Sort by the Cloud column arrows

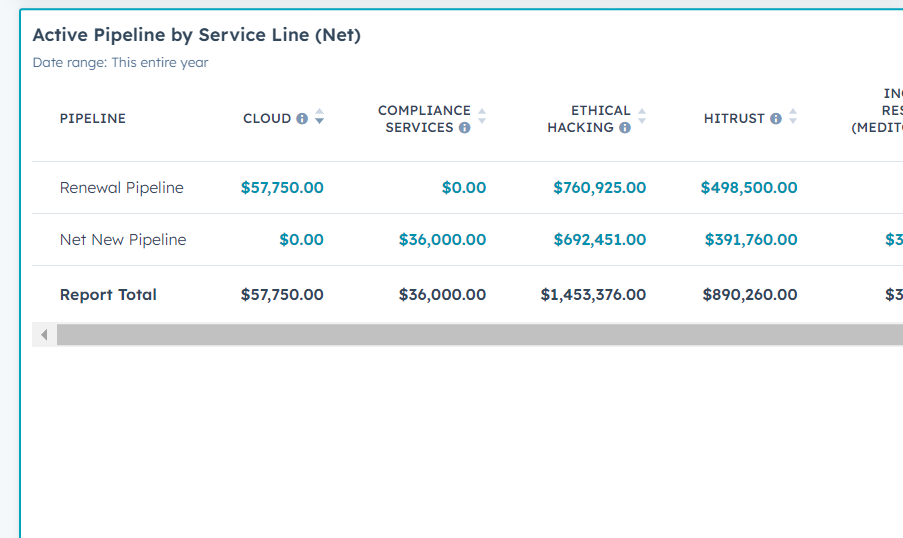(319, 117)
